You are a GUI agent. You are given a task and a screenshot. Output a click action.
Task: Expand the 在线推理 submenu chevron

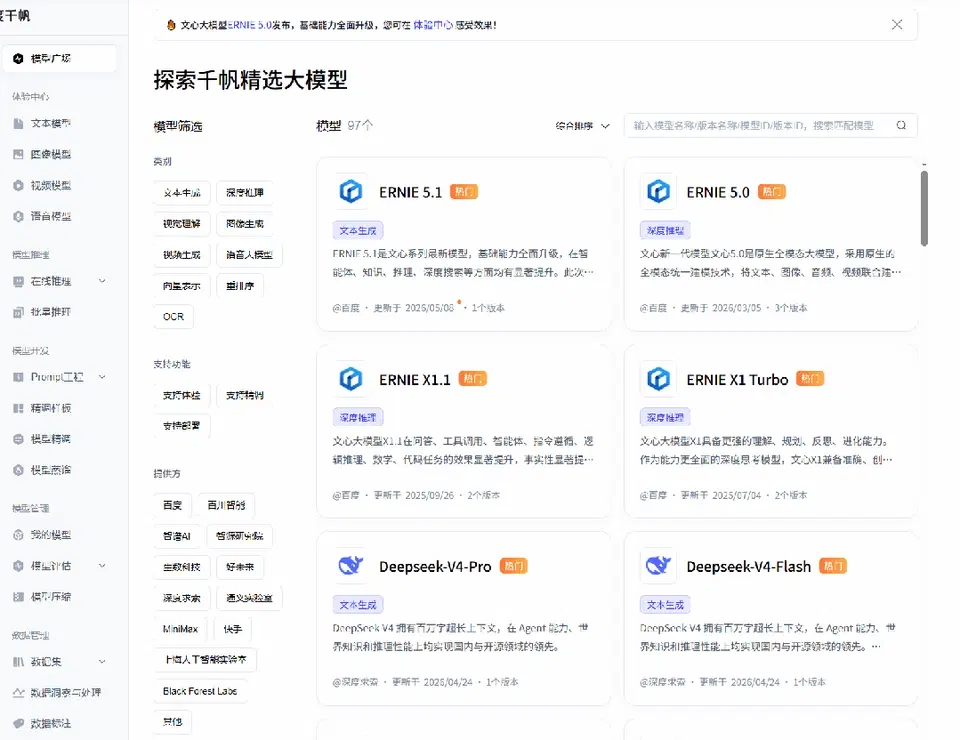coord(102,281)
